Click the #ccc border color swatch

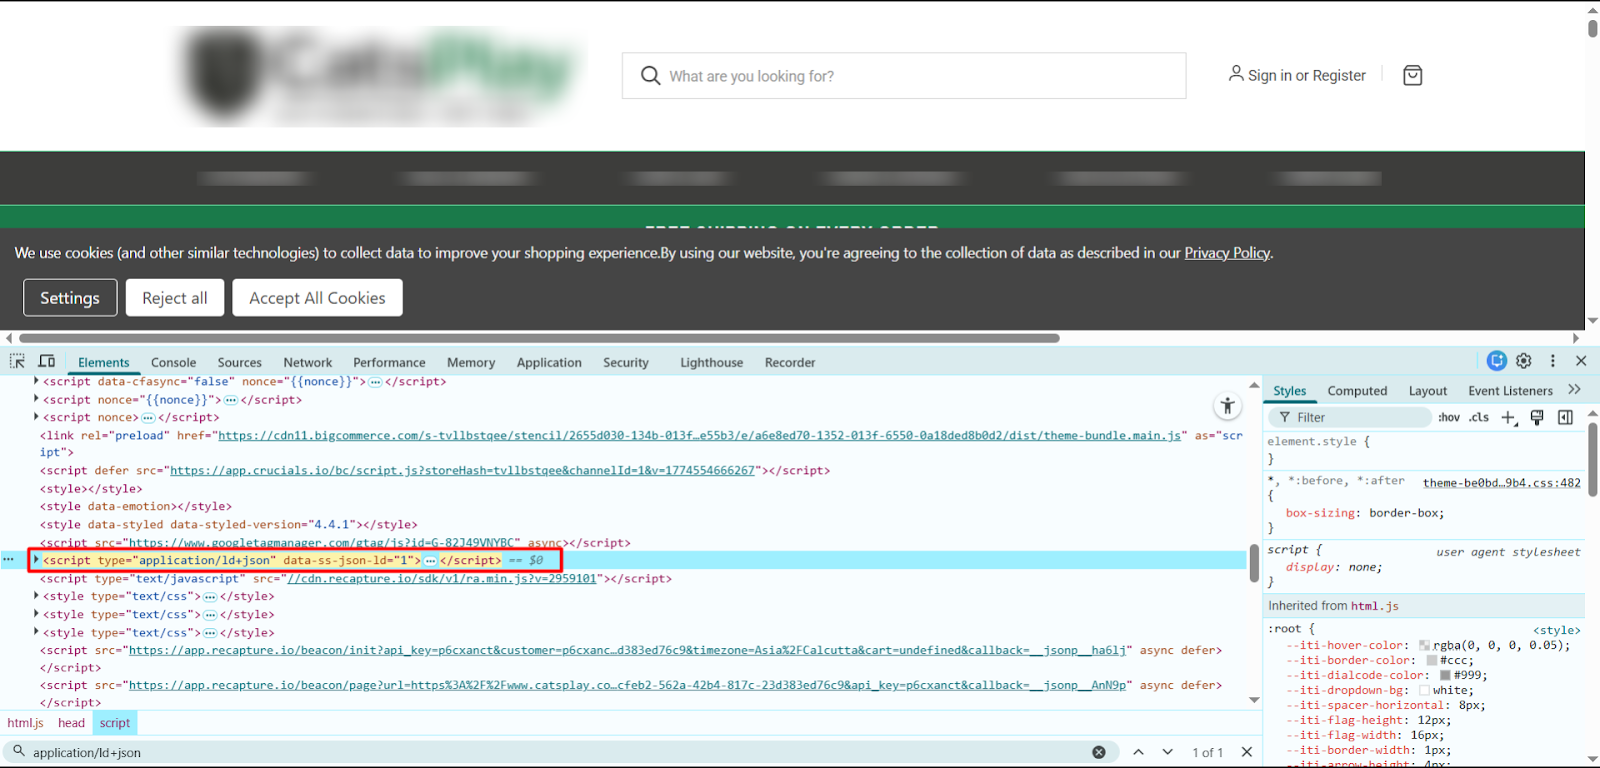coord(1432,660)
